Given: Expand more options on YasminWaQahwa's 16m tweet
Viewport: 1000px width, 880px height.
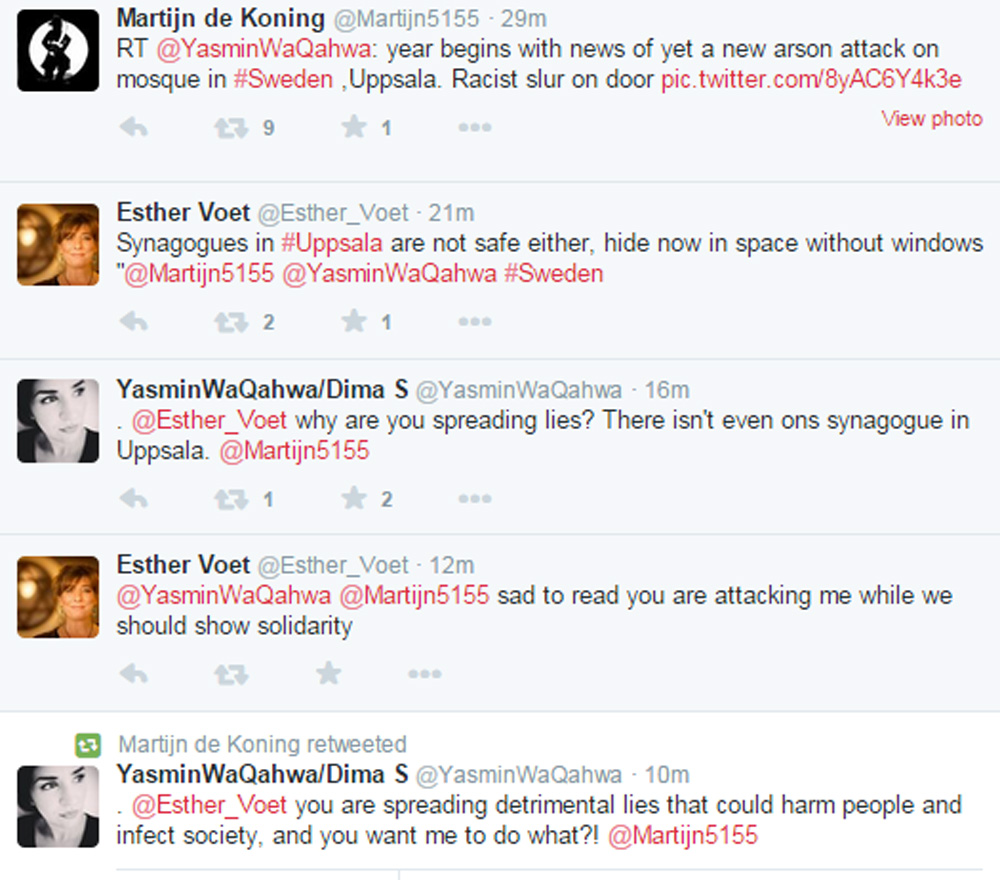Looking at the screenshot, I should [x=474, y=499].
